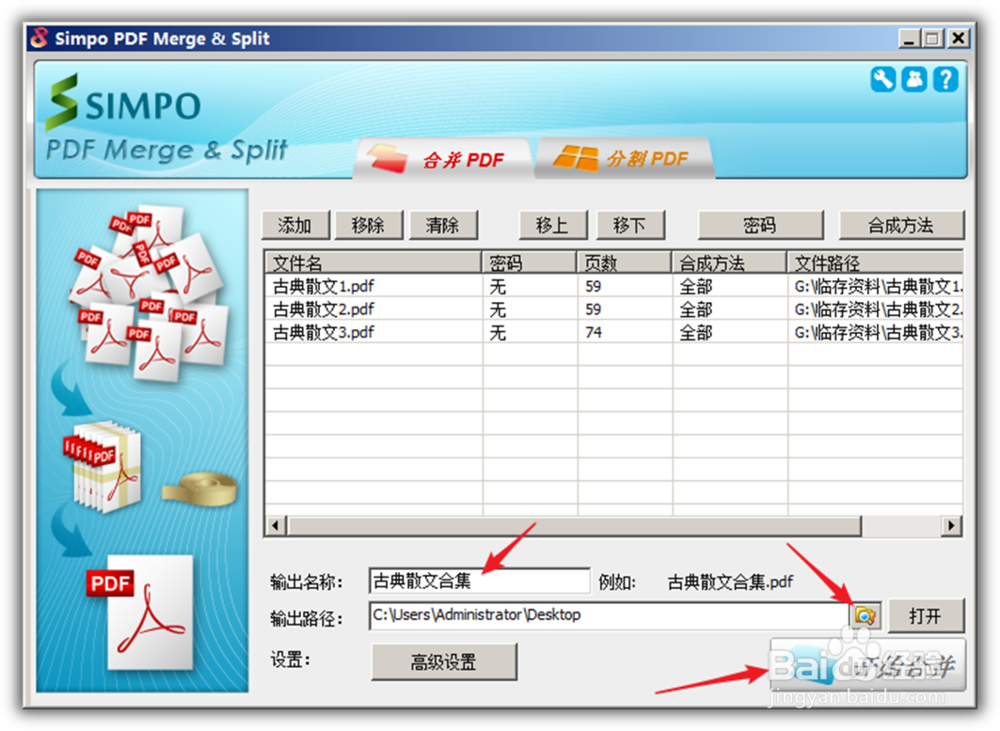Select the row 古典散文3.pdf
The height and width of the screenshot is (731, 1000).
614,332
